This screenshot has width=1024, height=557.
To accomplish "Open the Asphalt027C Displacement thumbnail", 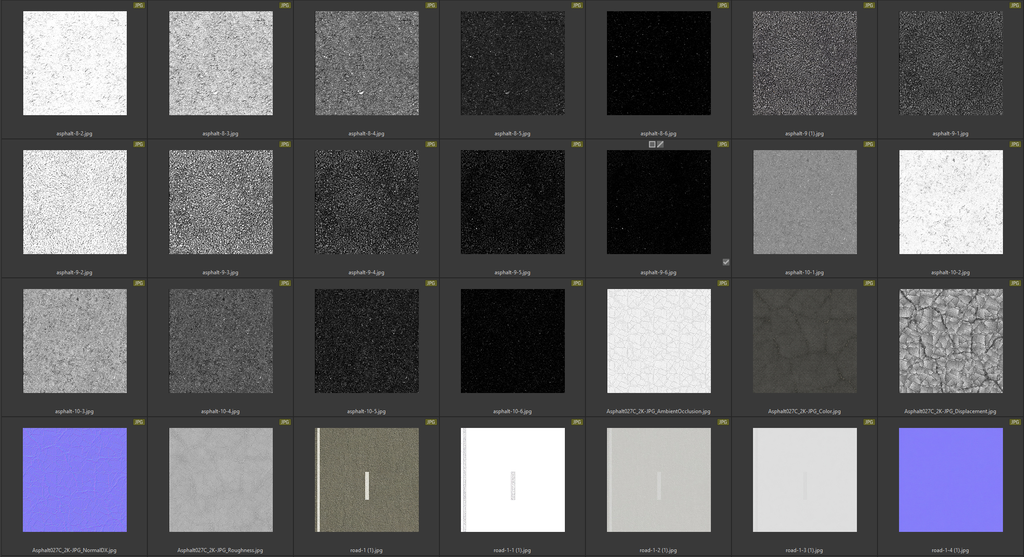I will [952, 341].
